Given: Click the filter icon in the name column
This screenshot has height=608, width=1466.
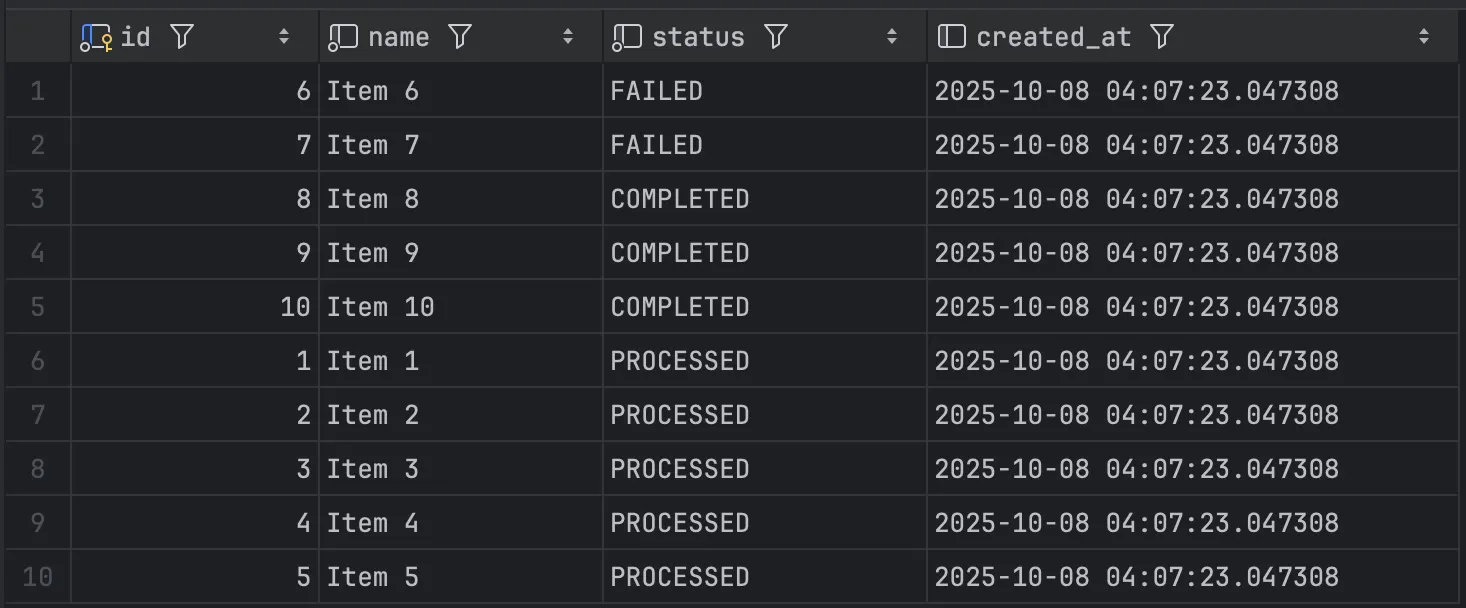Looking at the screenshot, I should [459, 37].
